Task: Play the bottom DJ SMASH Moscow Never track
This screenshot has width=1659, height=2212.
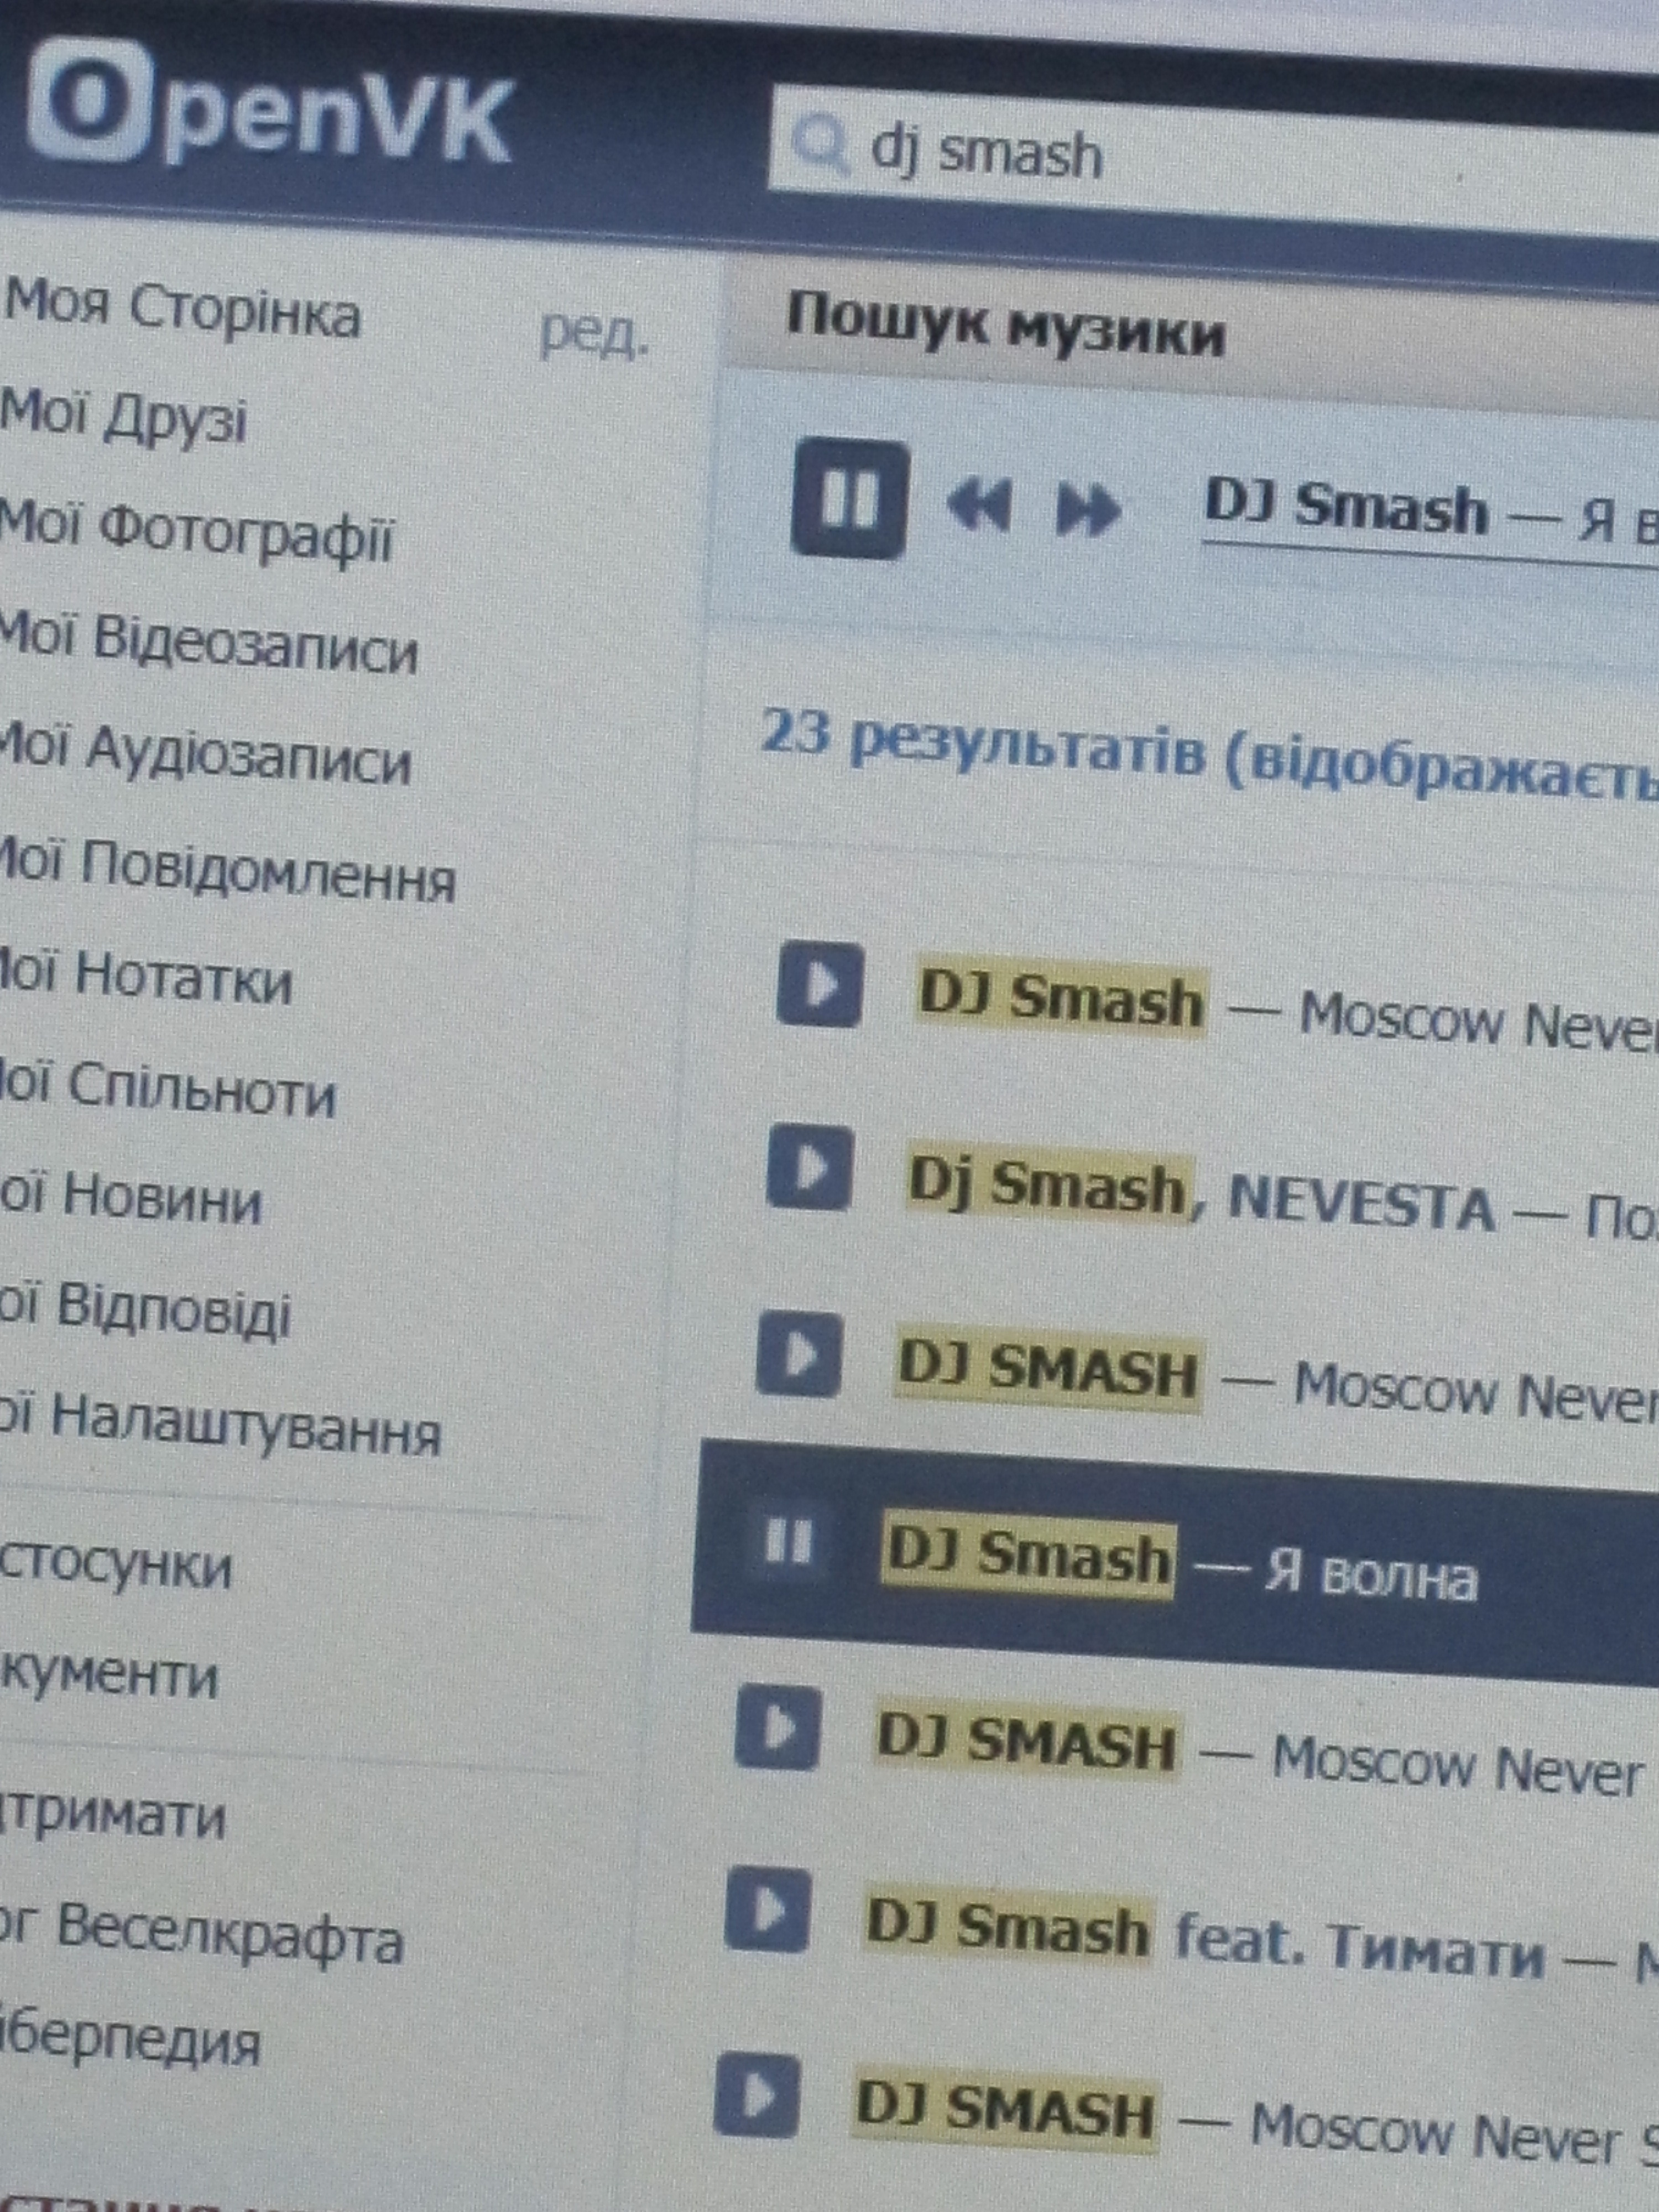Action: [757, 2094]
